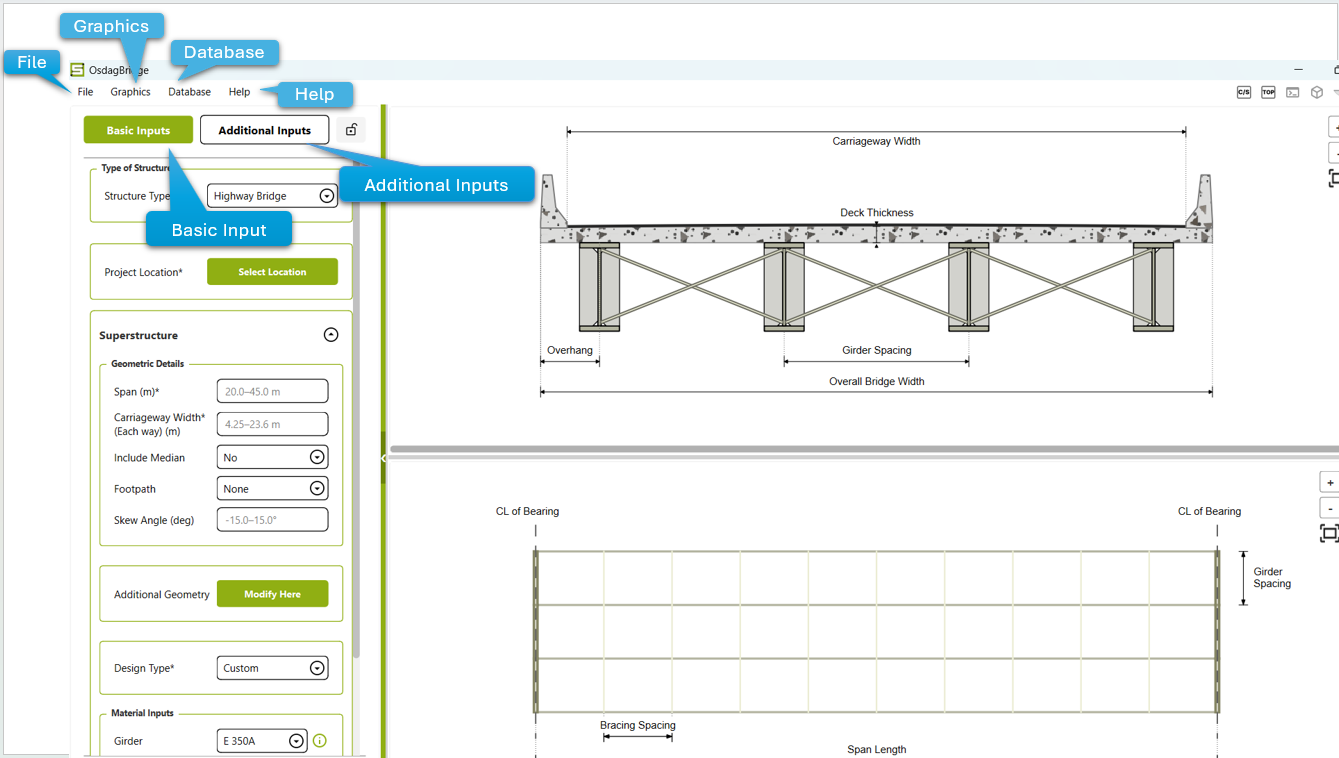Click the Span (m) input field
1339x758 pixels.
tap(272, 392)
